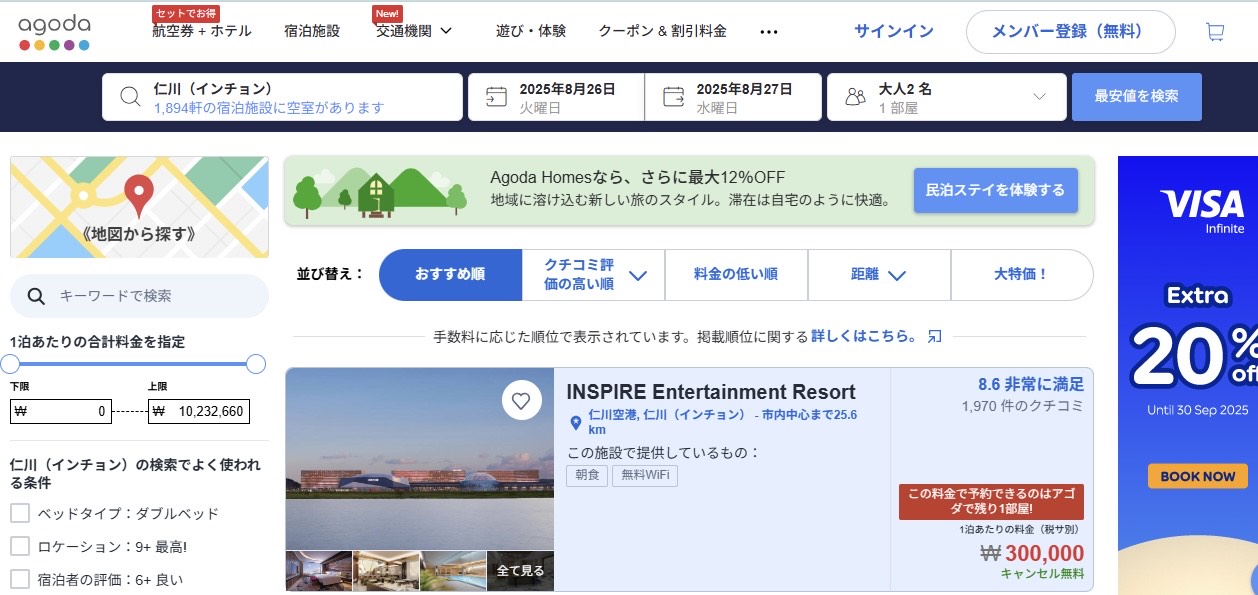This screenshot has width=1258, height=595.
Task: Click the 無料WiFi amenity tag
Action: (x=644, y=476)
